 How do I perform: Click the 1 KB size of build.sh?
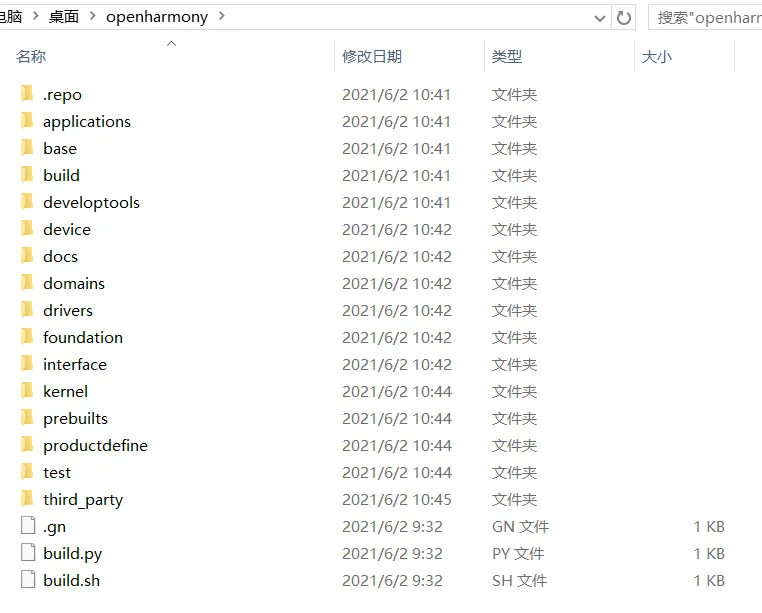709,580
